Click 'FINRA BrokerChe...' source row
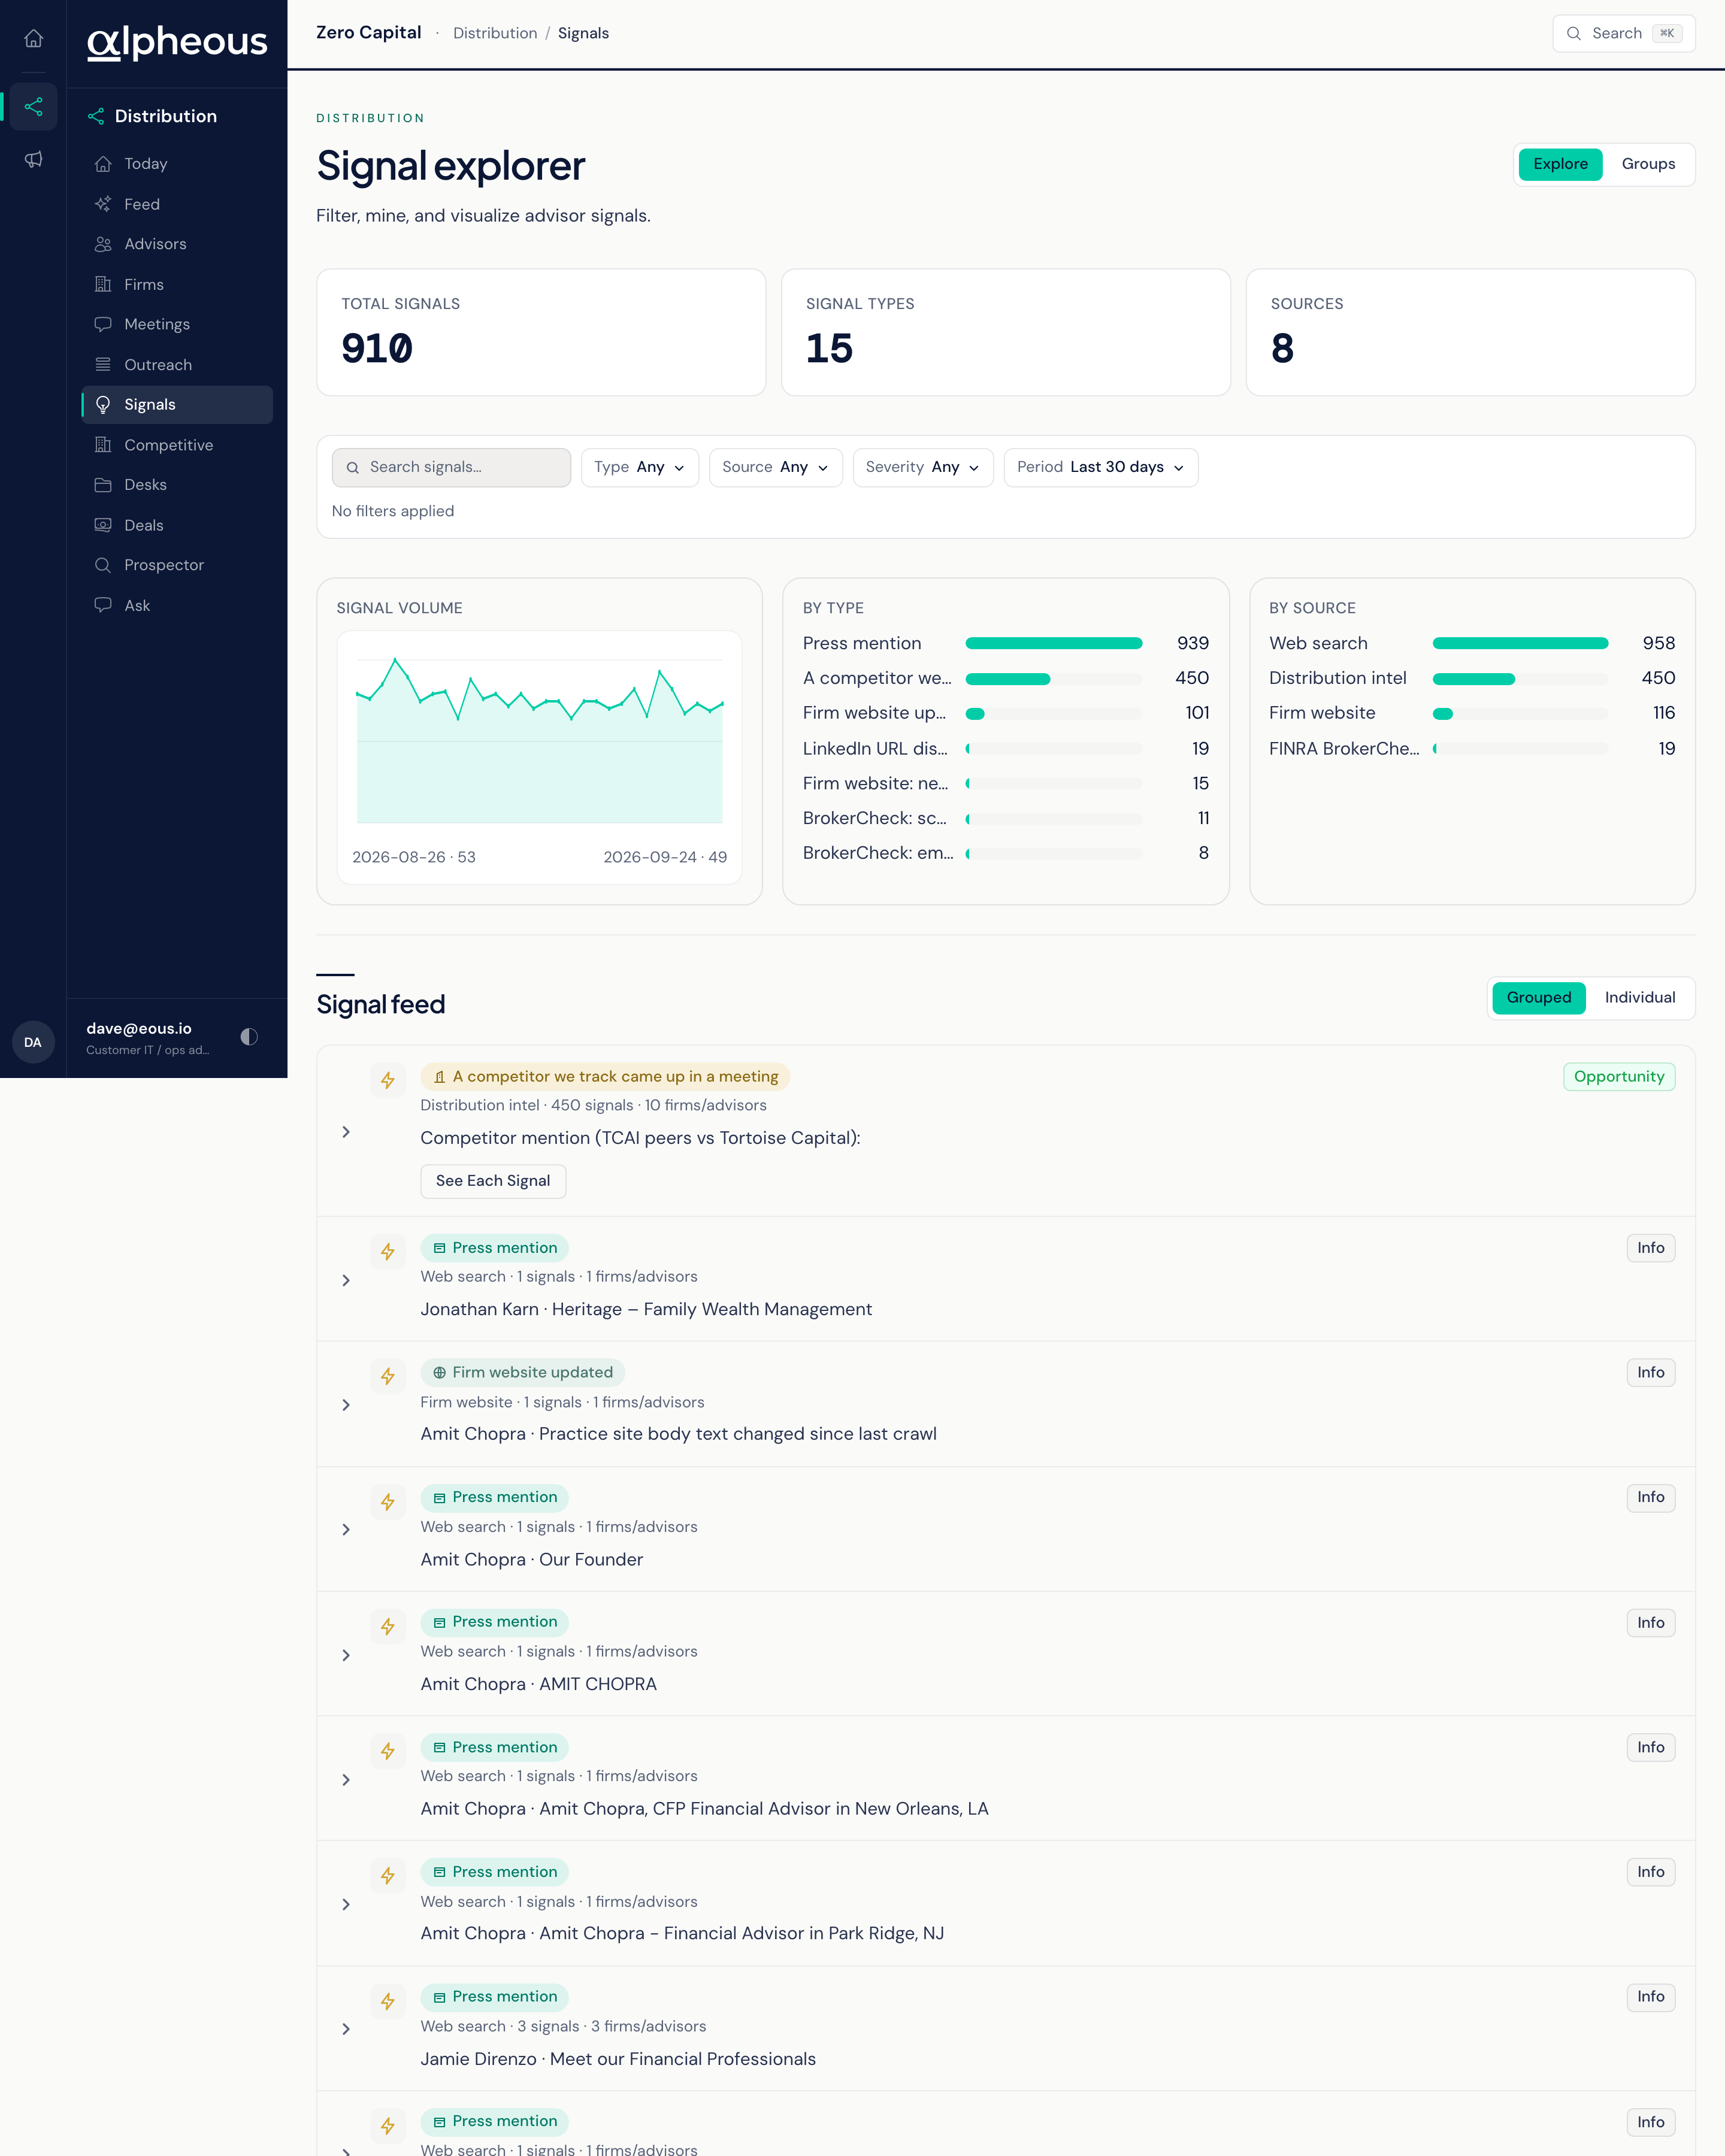The height and width of the screenshot is (2156, 1725). tap(1471, 748)
